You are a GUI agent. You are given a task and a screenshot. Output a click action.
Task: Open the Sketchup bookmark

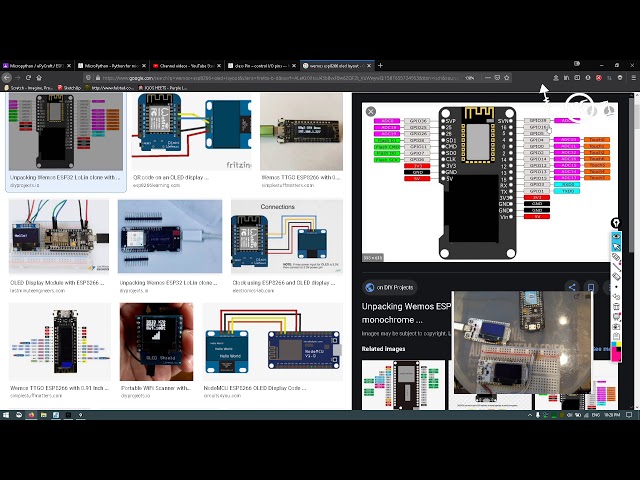(x=69, y=88)
